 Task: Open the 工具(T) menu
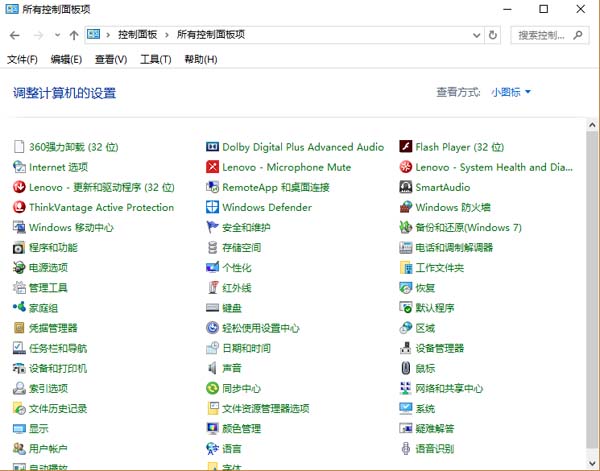(x=155, y=60)
